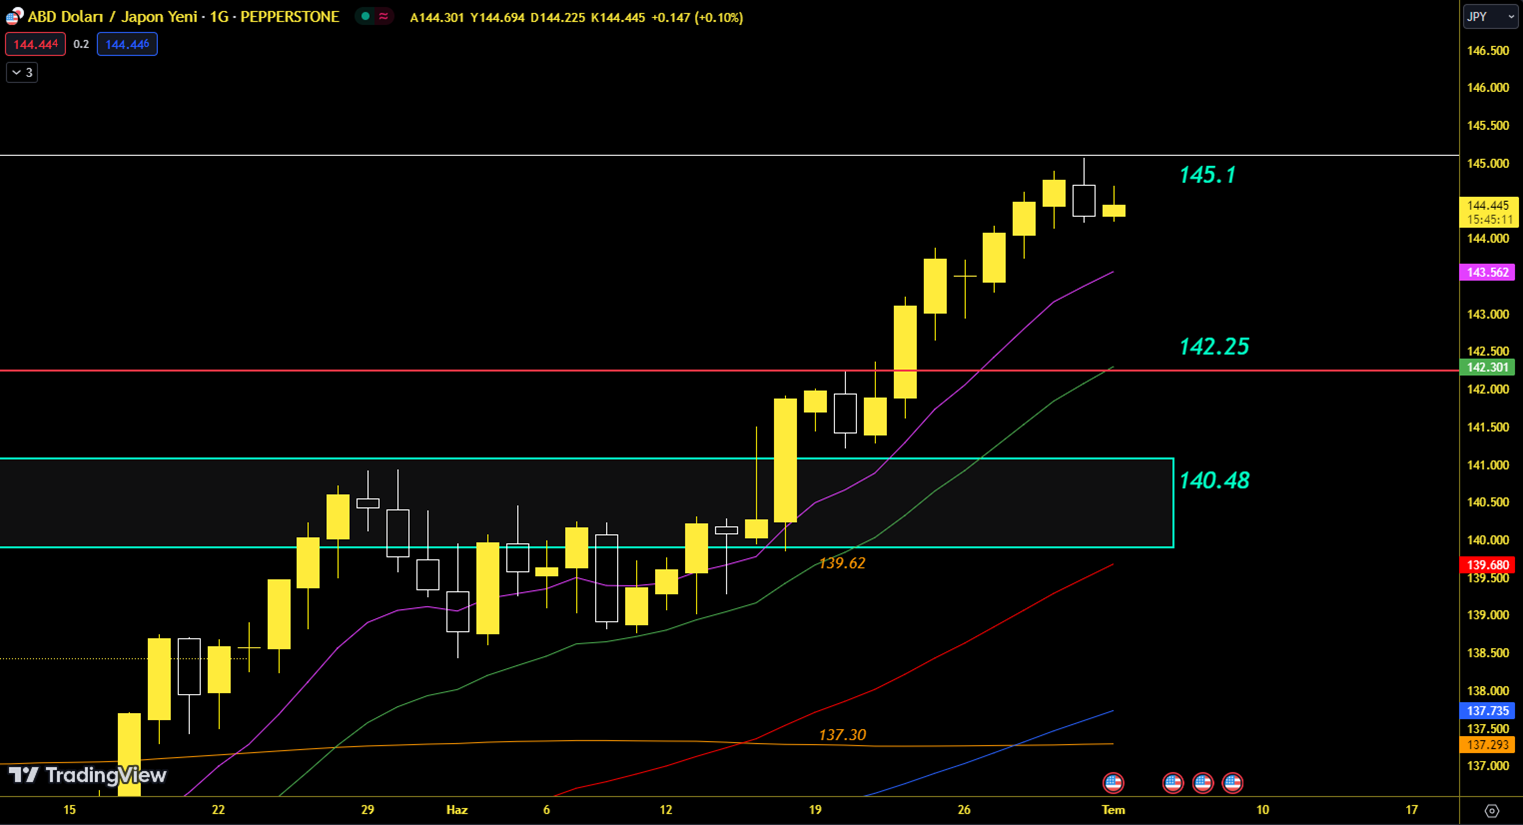Select the 142.25 text label
Screen dimensions: 1523x825
(1213, 347)
